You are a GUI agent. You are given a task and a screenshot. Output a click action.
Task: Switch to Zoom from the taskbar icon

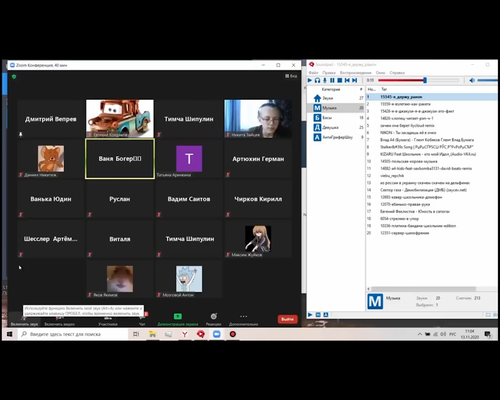(217, 334)
